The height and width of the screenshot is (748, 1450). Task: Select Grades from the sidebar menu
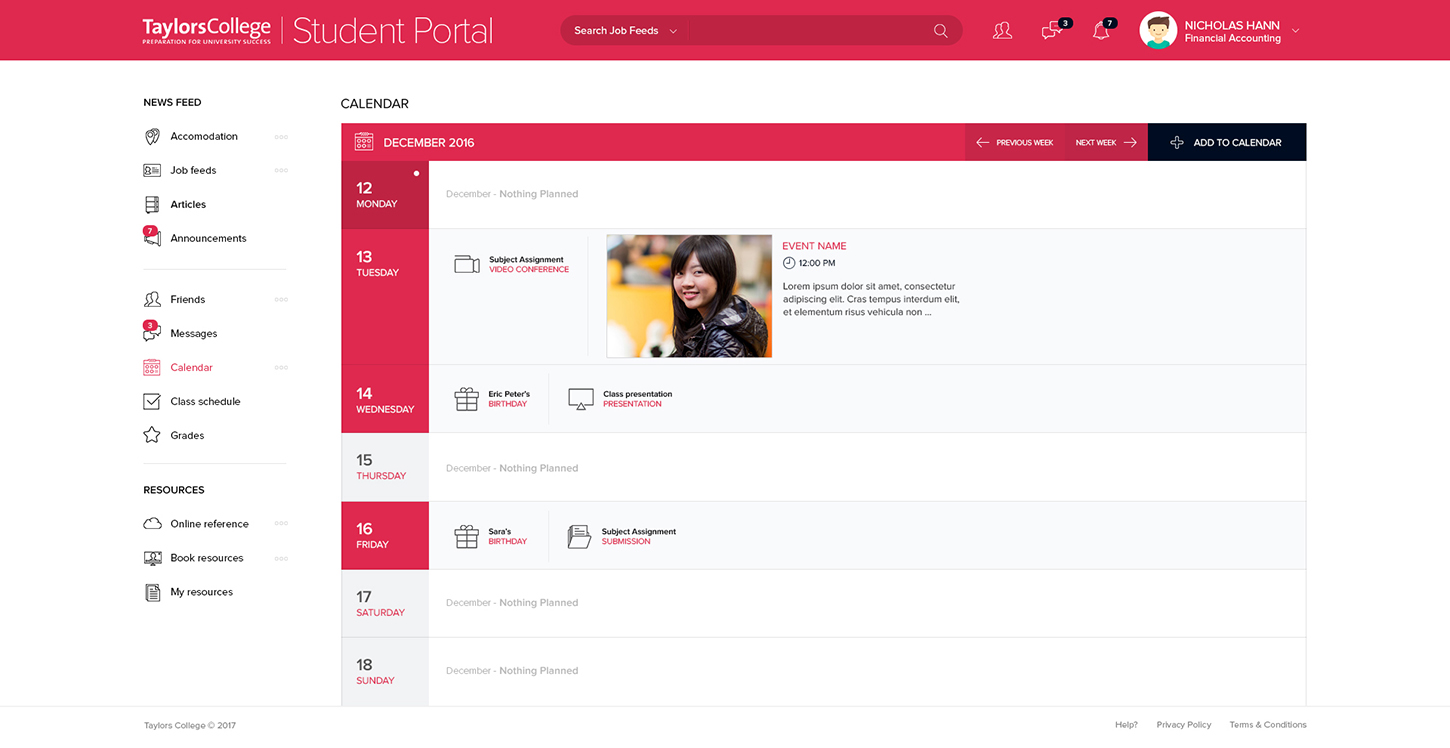click(x=187, y=436)
